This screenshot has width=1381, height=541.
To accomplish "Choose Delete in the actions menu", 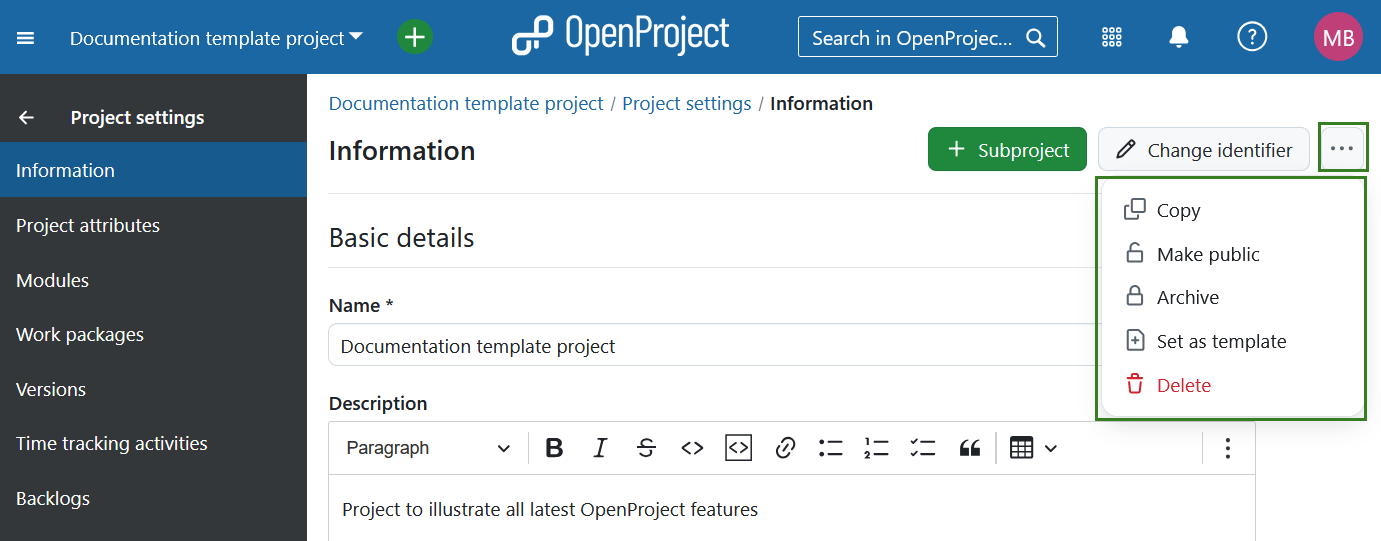I will 1231,385.
